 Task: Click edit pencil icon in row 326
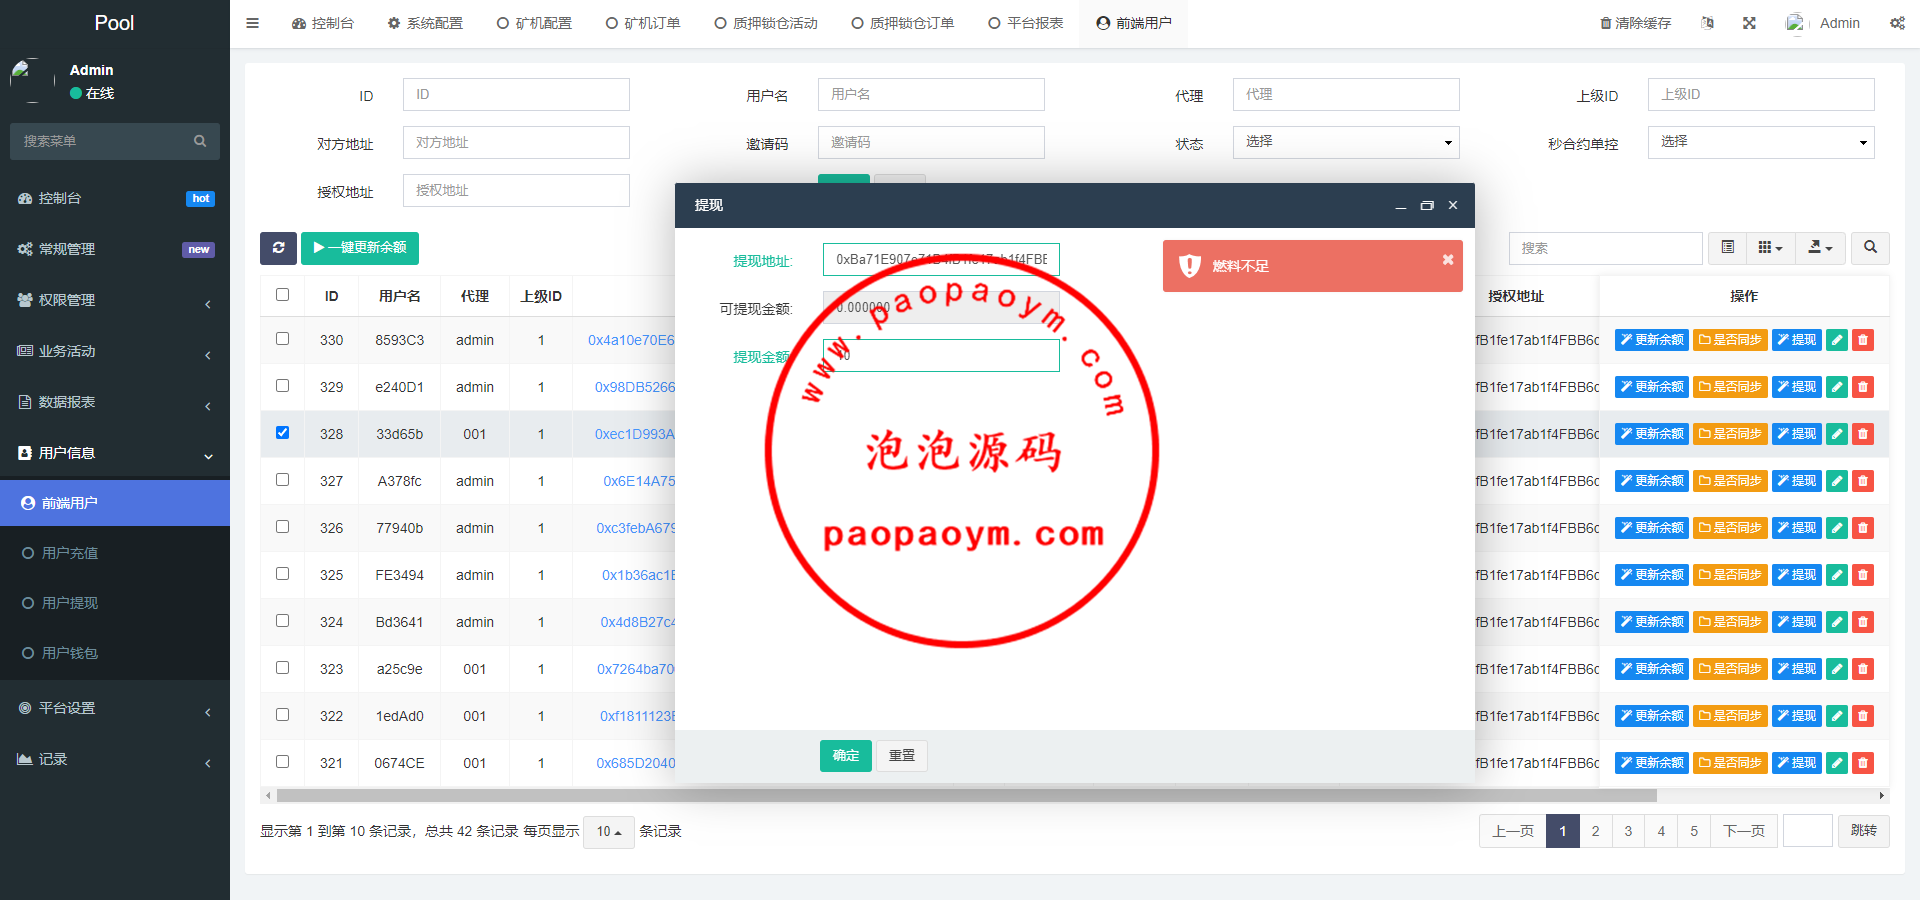click(1836, 528)
